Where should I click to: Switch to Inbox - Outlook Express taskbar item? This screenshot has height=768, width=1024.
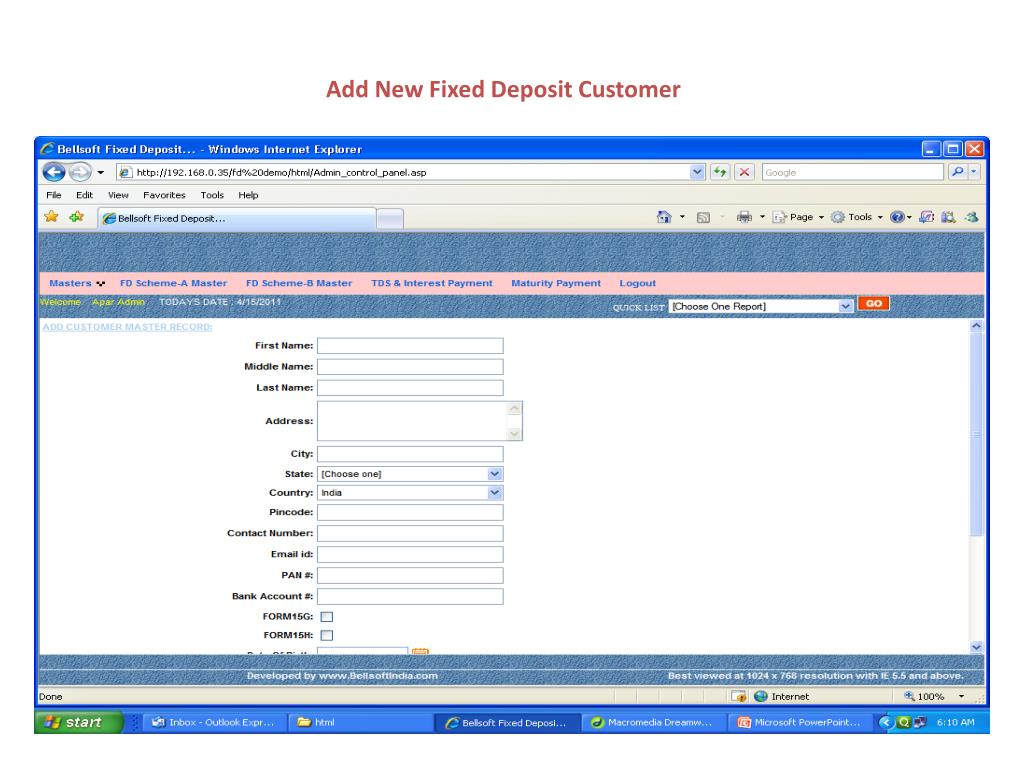(x=213, y=722)
